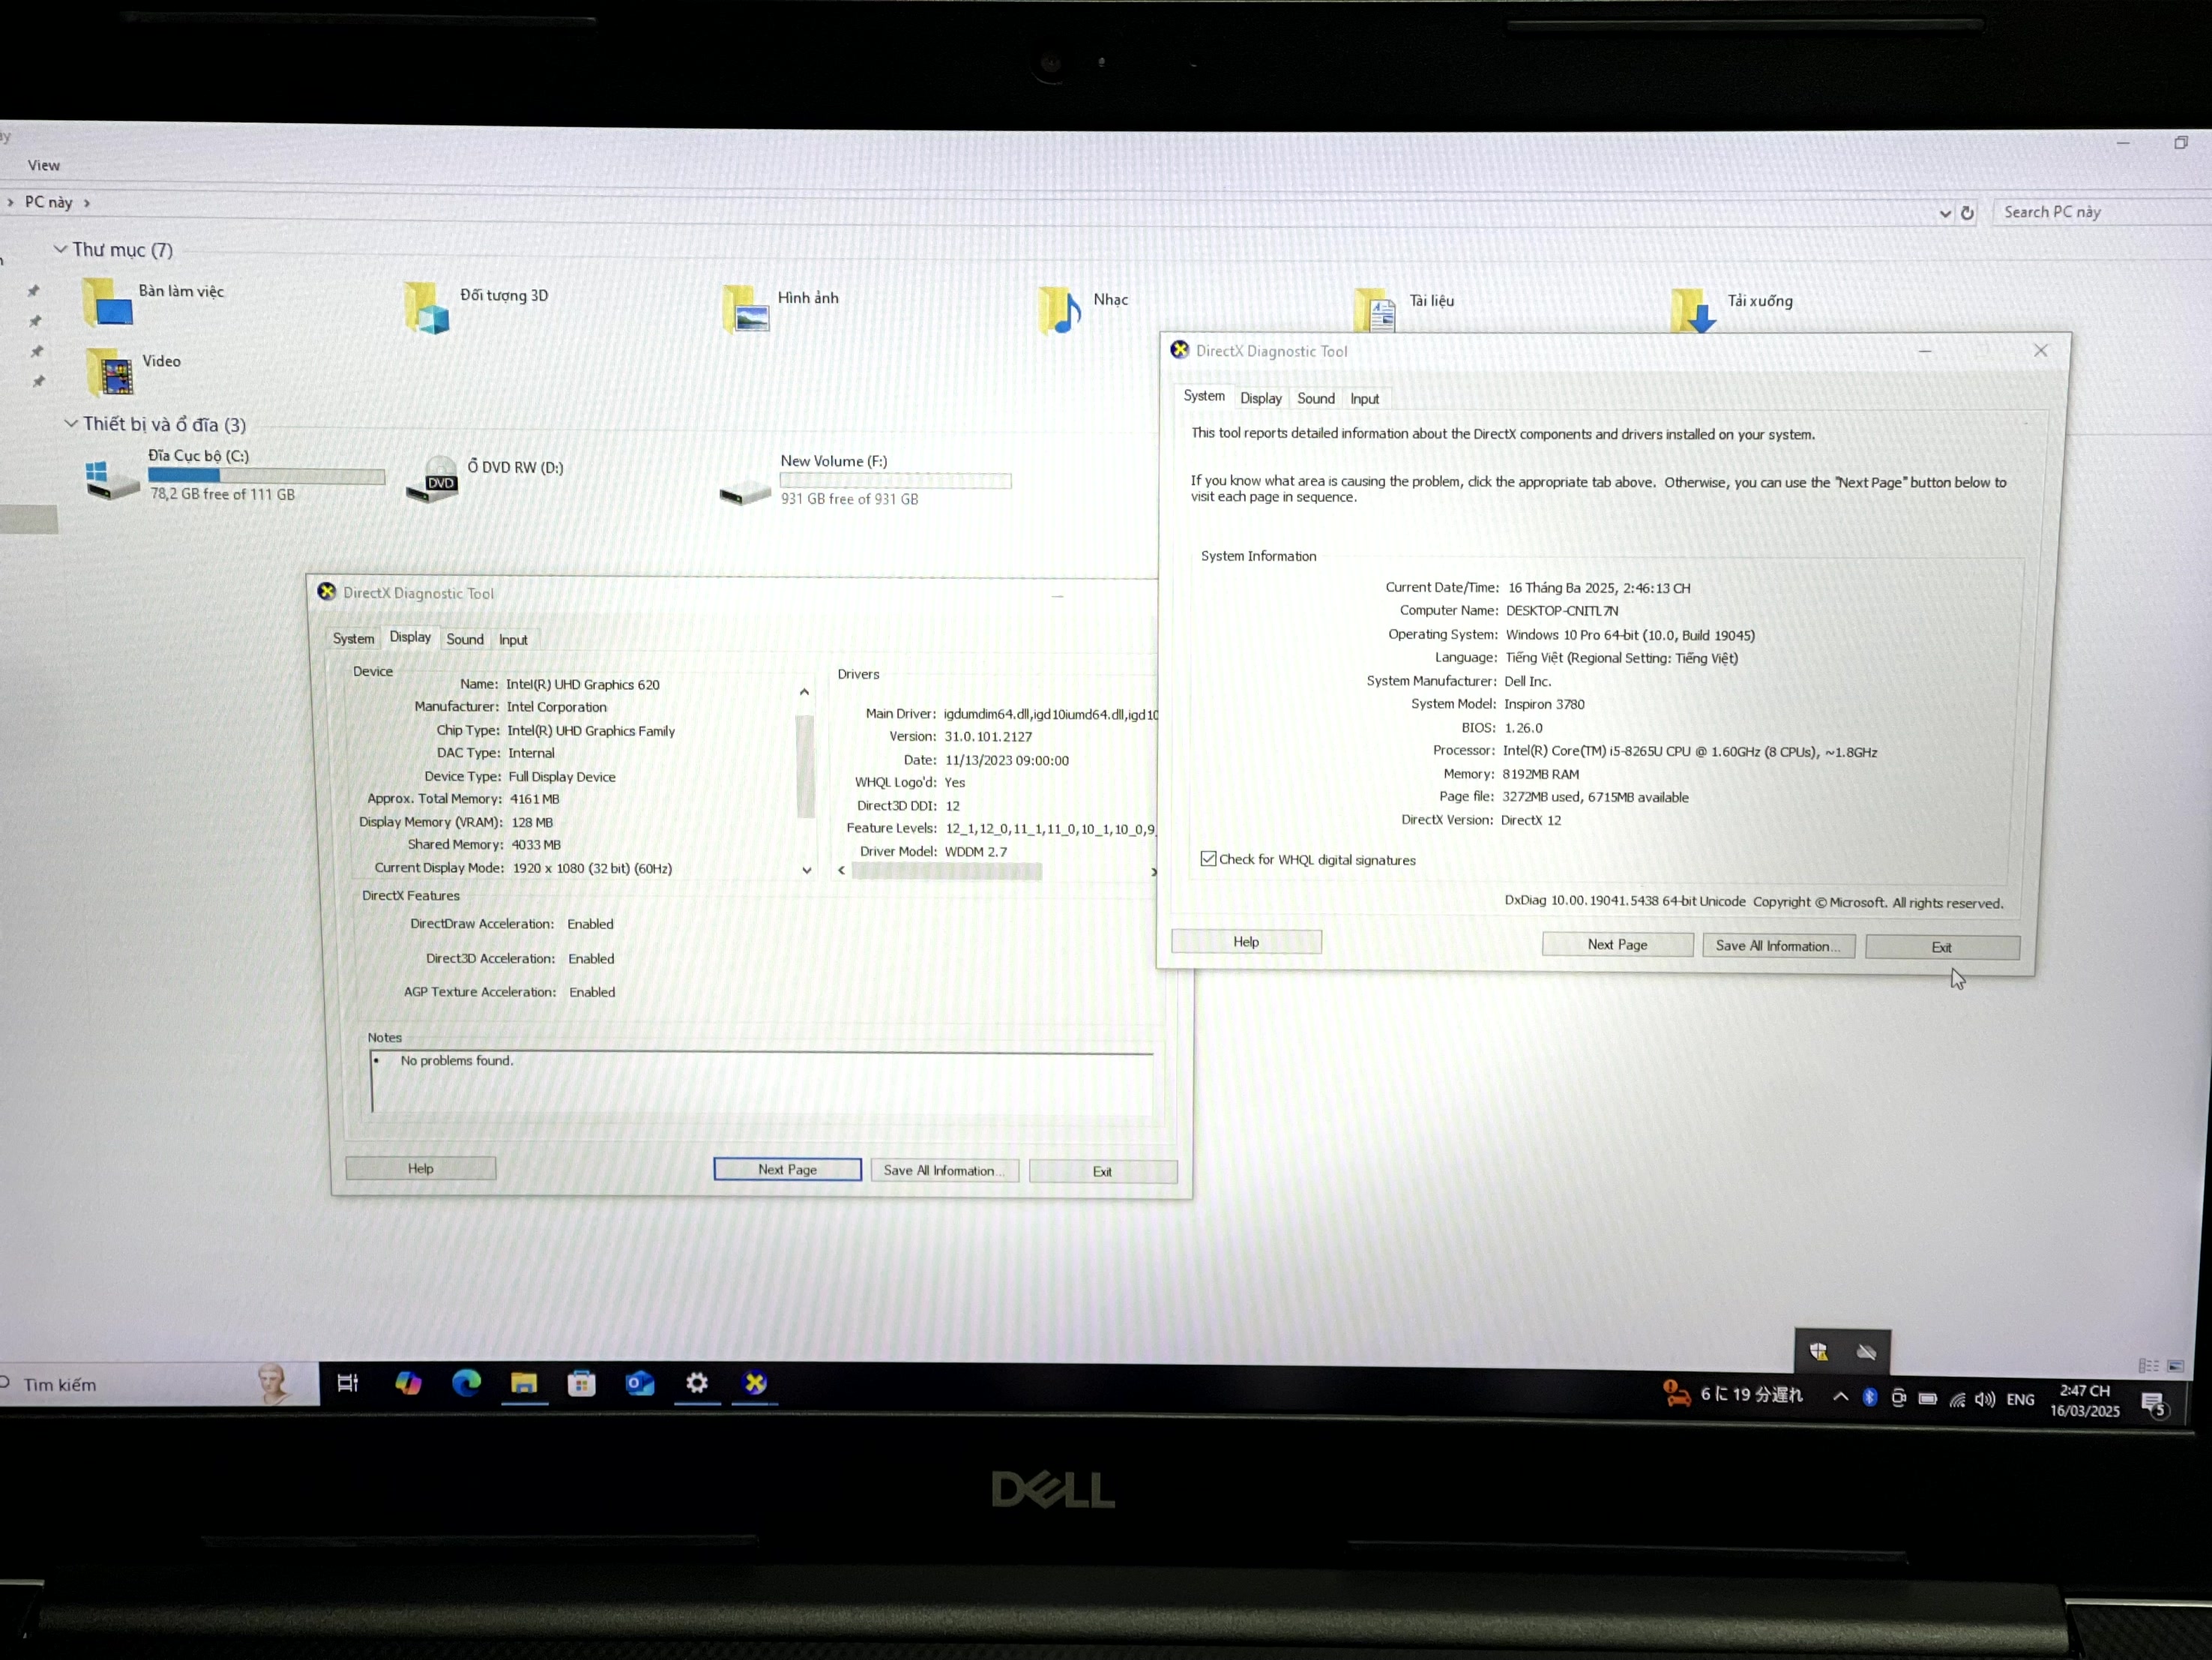Click the File Explorer taskbar icon

point(524,1383)
